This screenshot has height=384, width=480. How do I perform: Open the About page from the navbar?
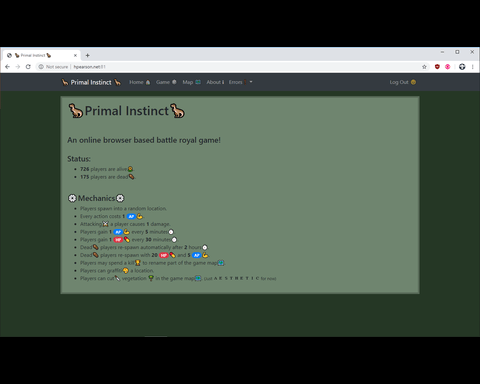coord(215,82)
